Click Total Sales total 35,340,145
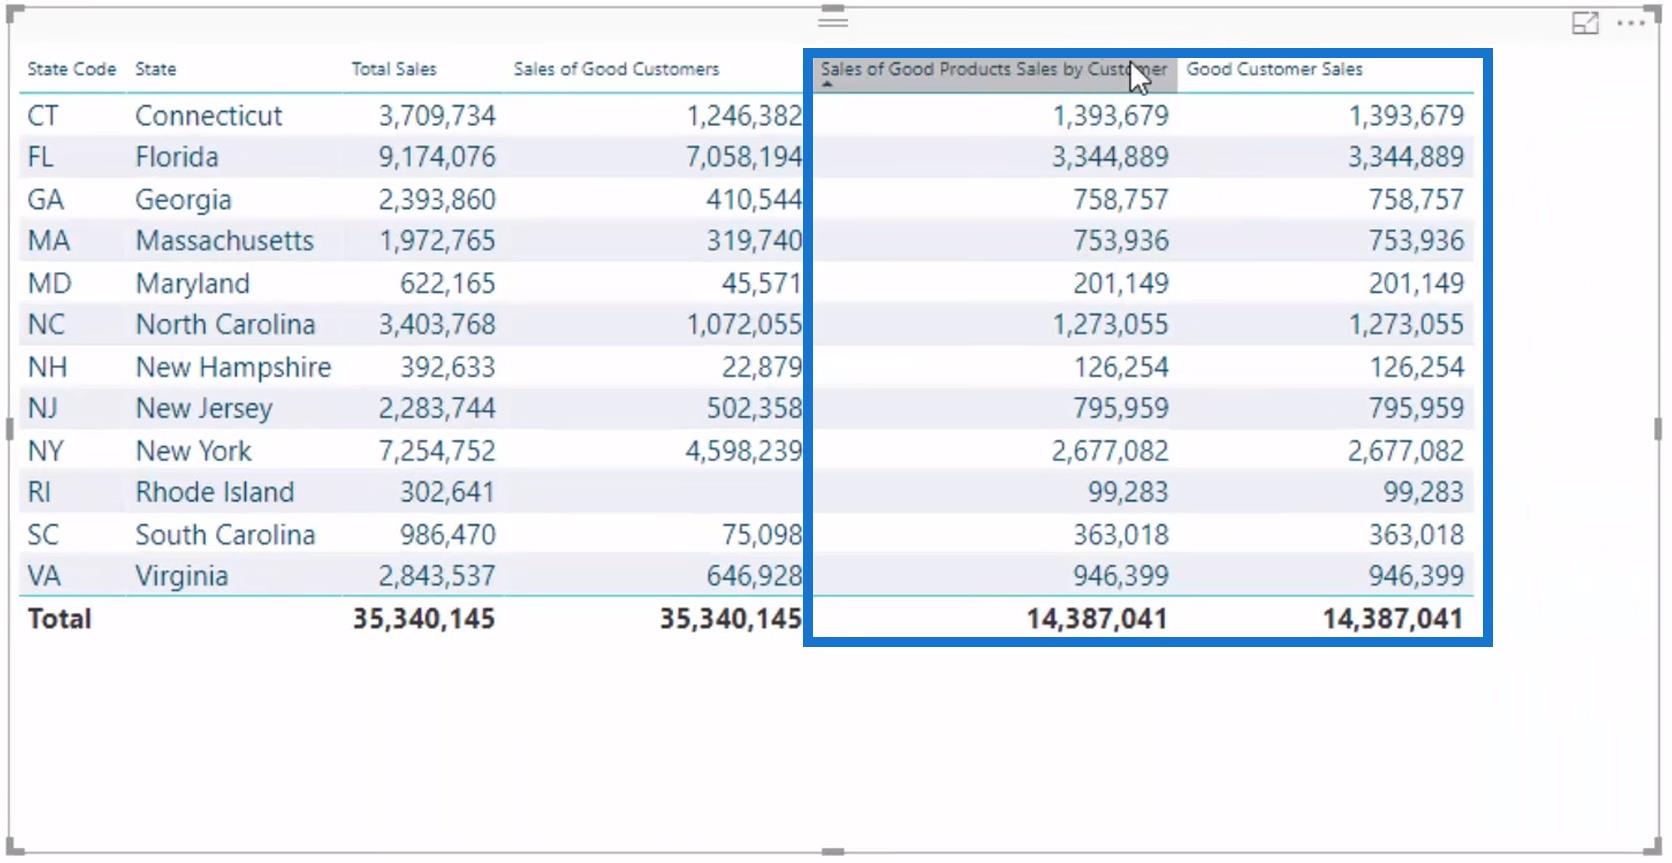Image resolution: width=1672 pixels, height=863 pixels. (x=424, y=619)
